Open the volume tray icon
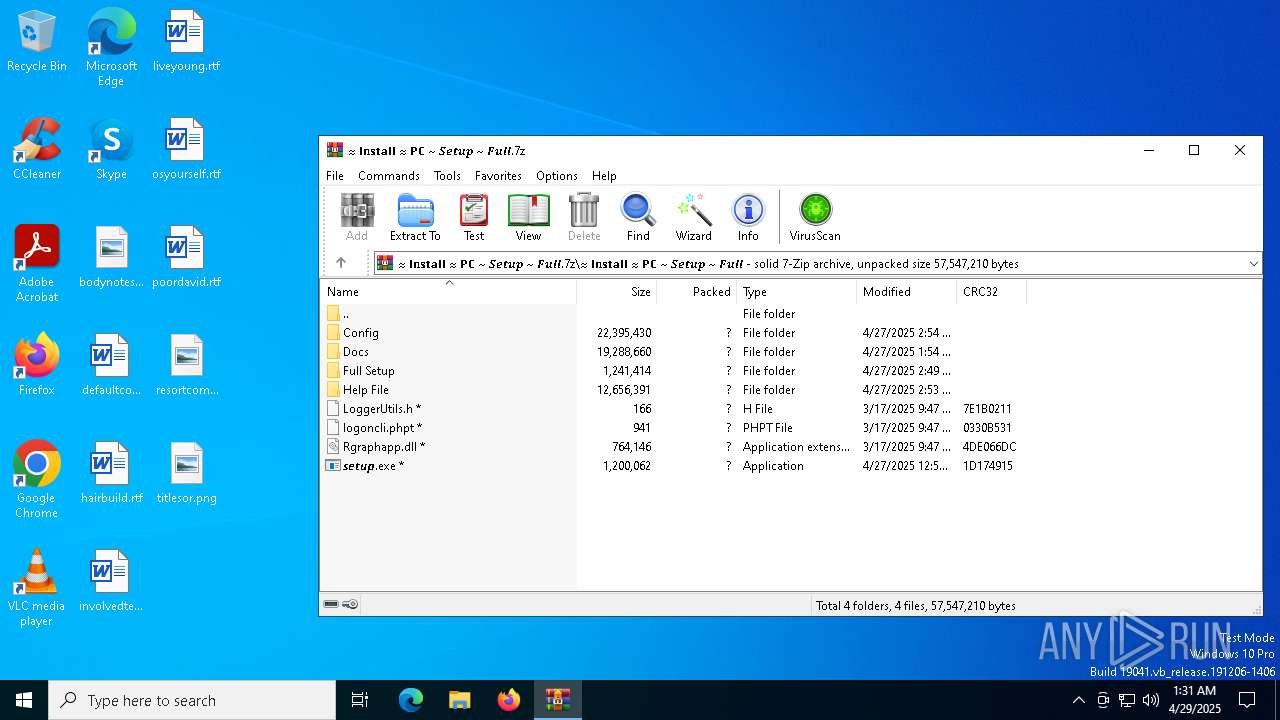The width and height of the screenshot is (1280, 720). pyautogui.click(x=1151, y=700)
